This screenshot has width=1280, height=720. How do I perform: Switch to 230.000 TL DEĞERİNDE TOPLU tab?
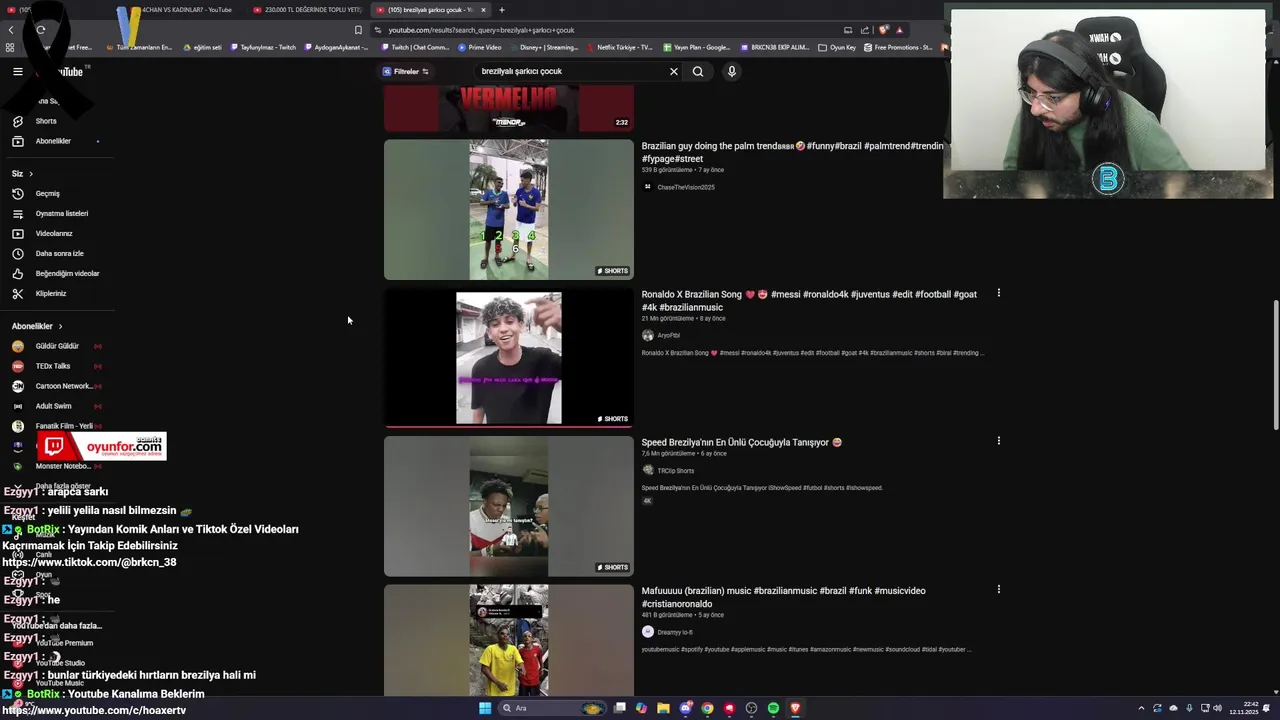point(306,10)
